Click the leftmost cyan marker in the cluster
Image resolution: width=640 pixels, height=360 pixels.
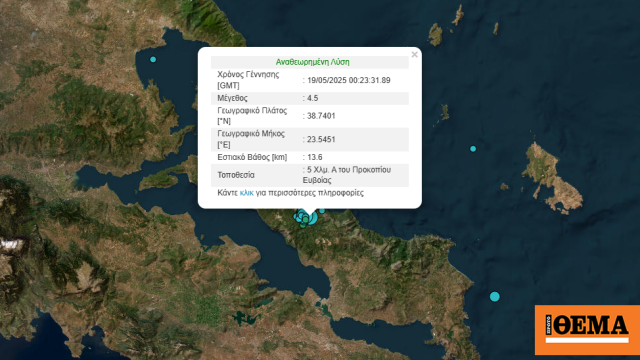pos(295,216)
